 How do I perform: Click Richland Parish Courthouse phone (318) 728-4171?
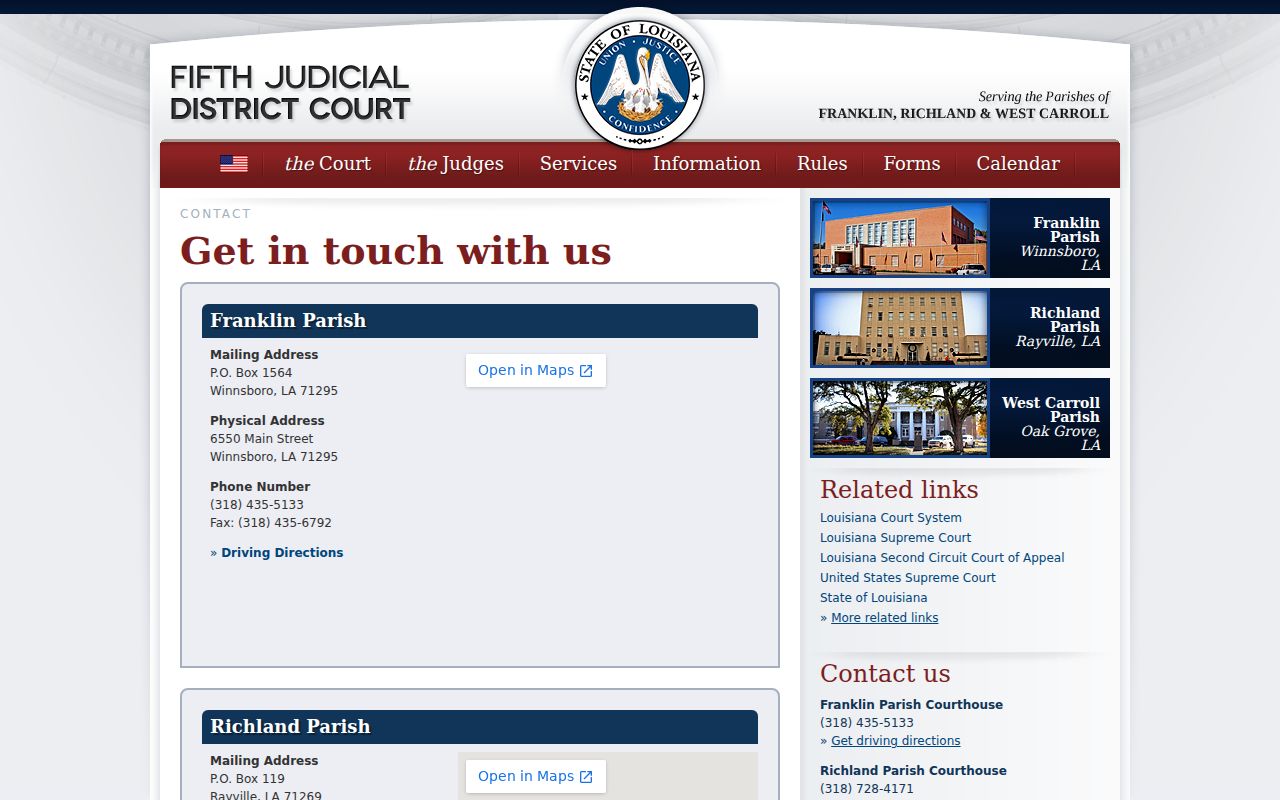[867, 789]
